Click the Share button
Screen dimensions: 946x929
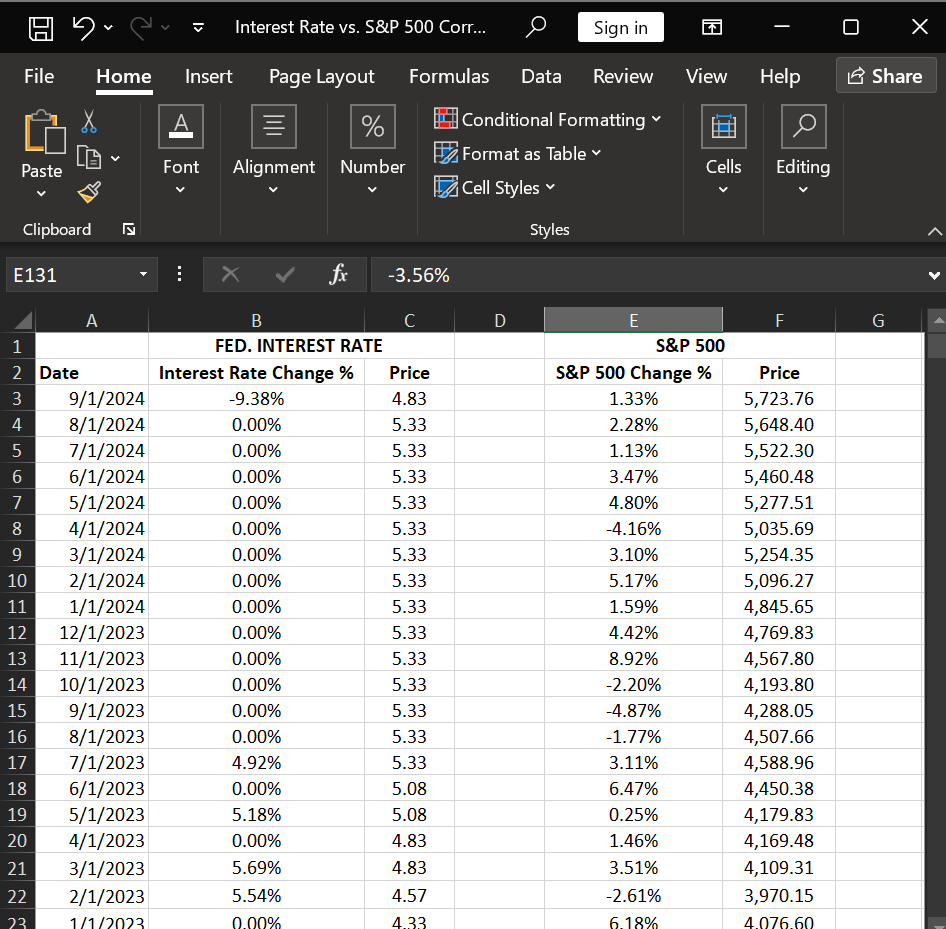885,75
